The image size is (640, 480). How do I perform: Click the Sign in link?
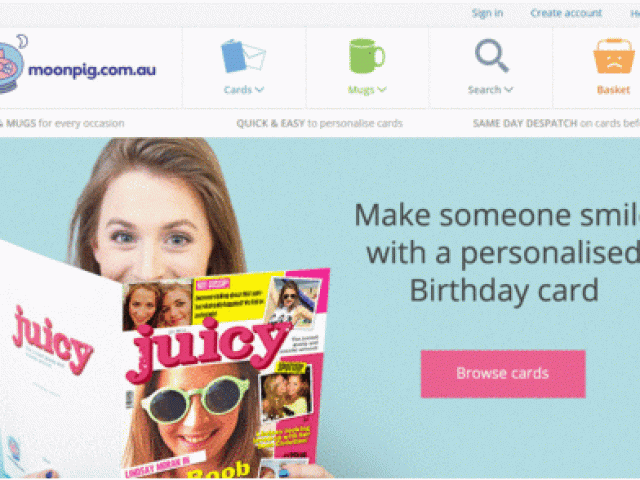click(487, 13)
